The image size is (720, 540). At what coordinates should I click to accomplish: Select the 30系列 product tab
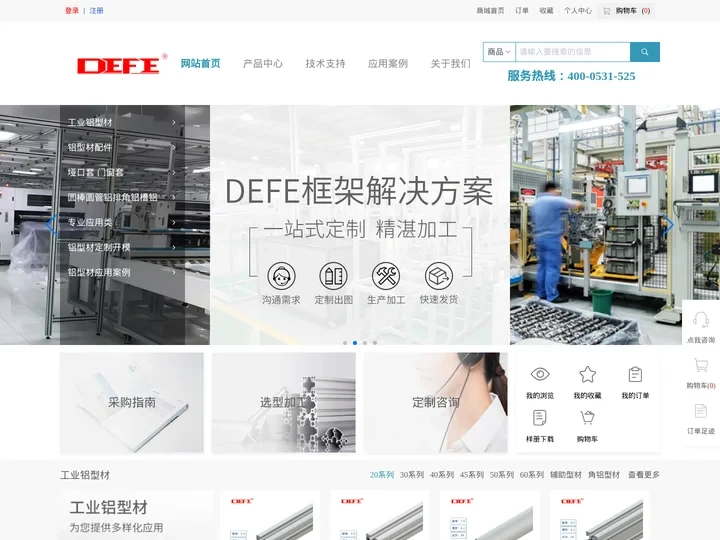pos(412,475)
